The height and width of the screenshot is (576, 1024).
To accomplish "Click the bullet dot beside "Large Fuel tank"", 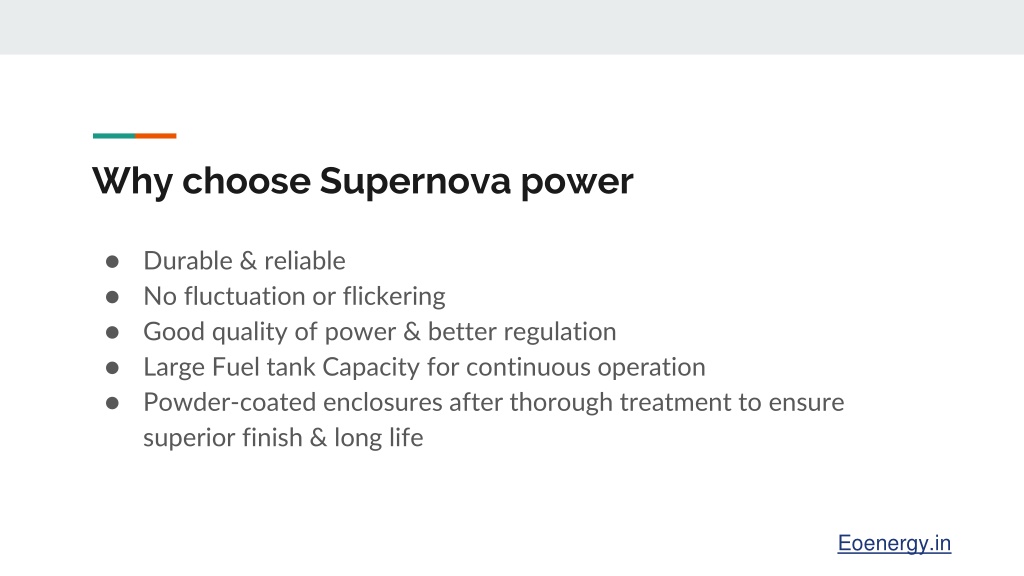I will [112, 368].
